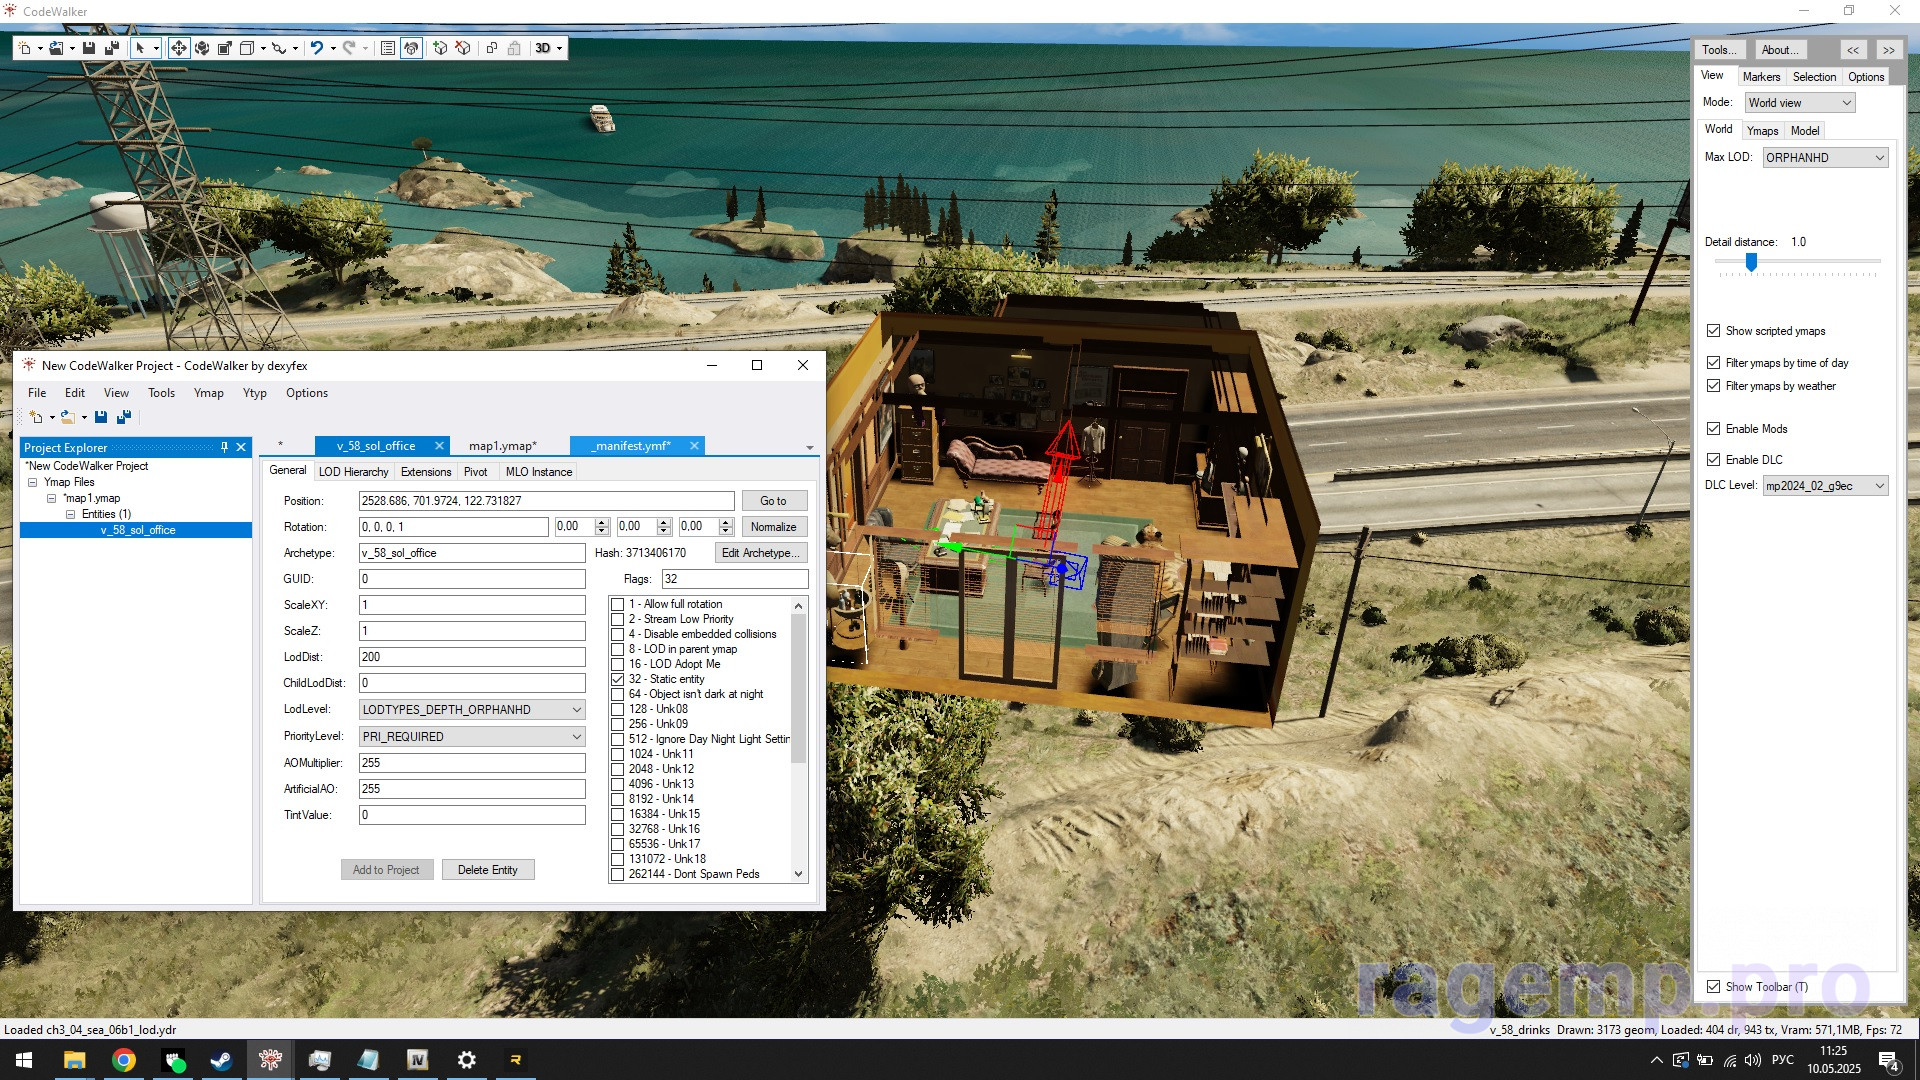Switch to the map1.ymap* document tab

[x=503, y=446]
